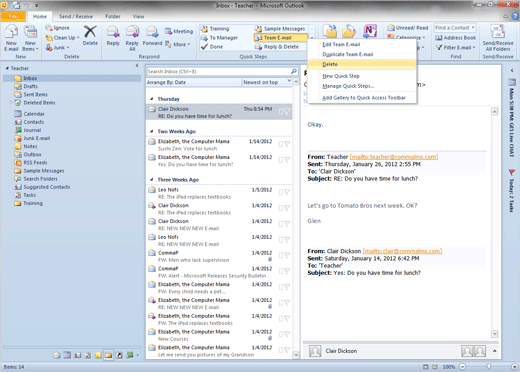Open the New Items button
Image resolution: width=520 pixels, height=372 pixels.
click(x=30, y=39)
